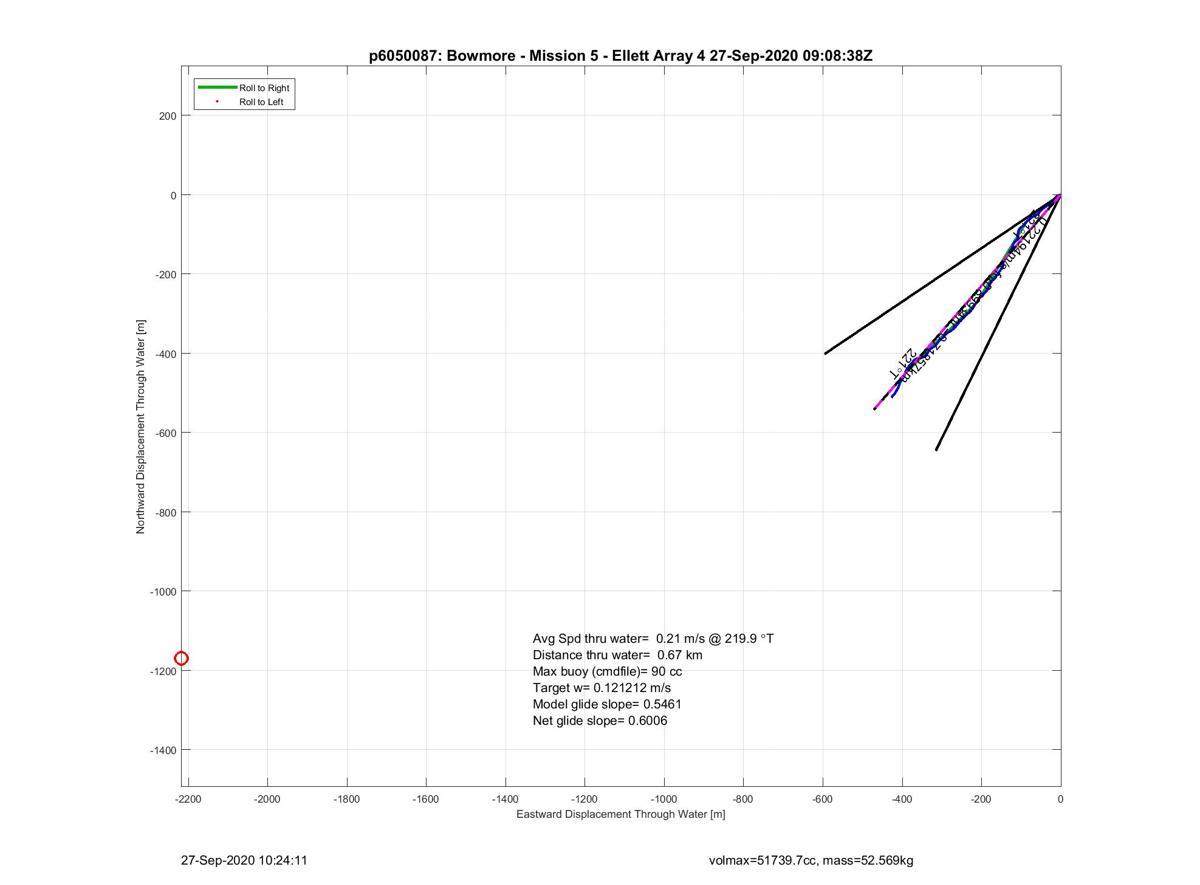
Task: Click the y-axis tick label -800
Action: point(165,512)
